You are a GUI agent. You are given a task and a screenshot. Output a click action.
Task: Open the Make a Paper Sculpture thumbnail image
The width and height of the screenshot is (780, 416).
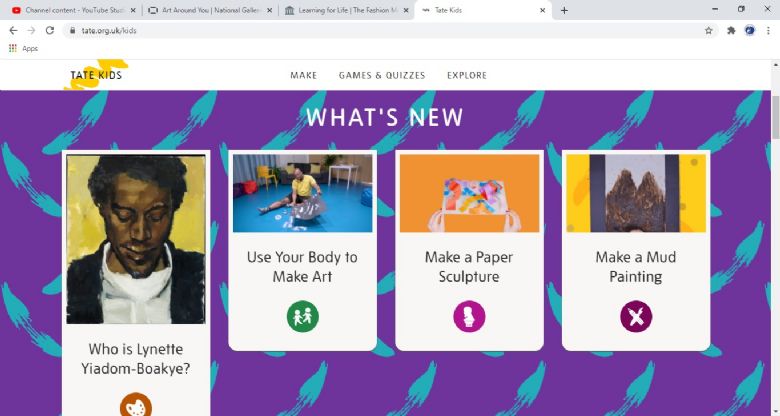click(x=469, y=193)
